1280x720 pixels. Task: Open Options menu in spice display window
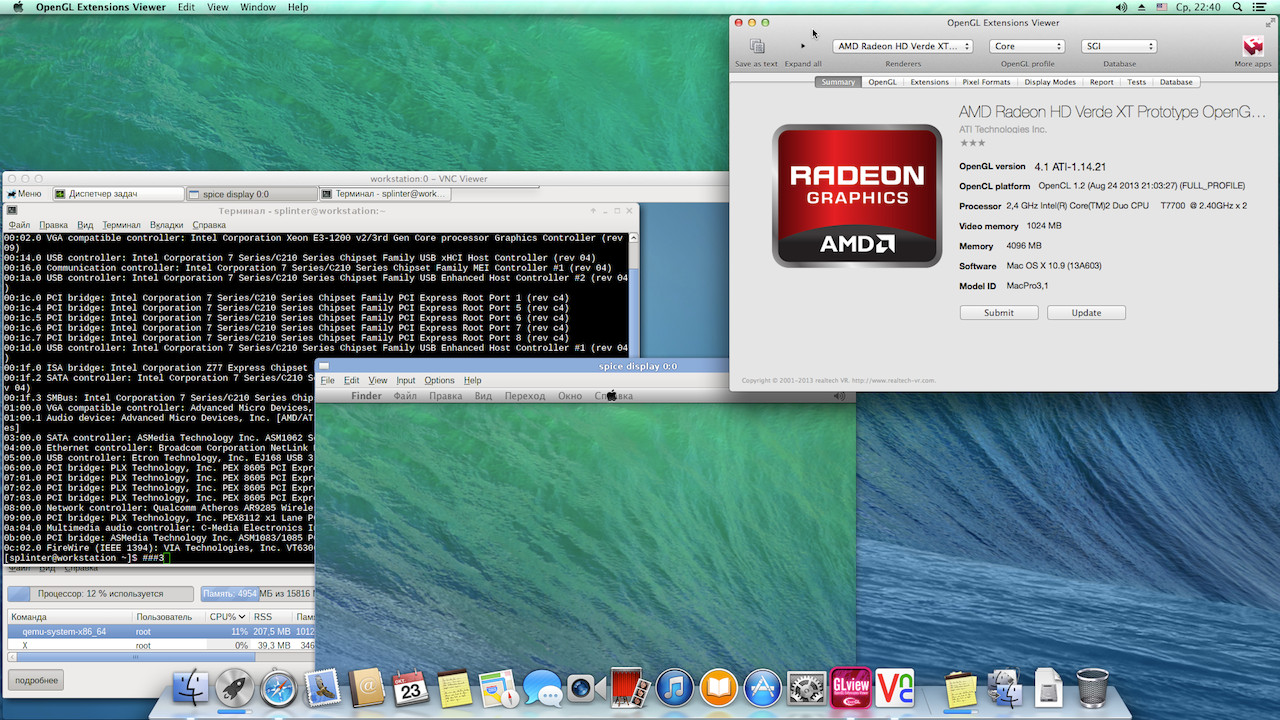coord(439,380)
